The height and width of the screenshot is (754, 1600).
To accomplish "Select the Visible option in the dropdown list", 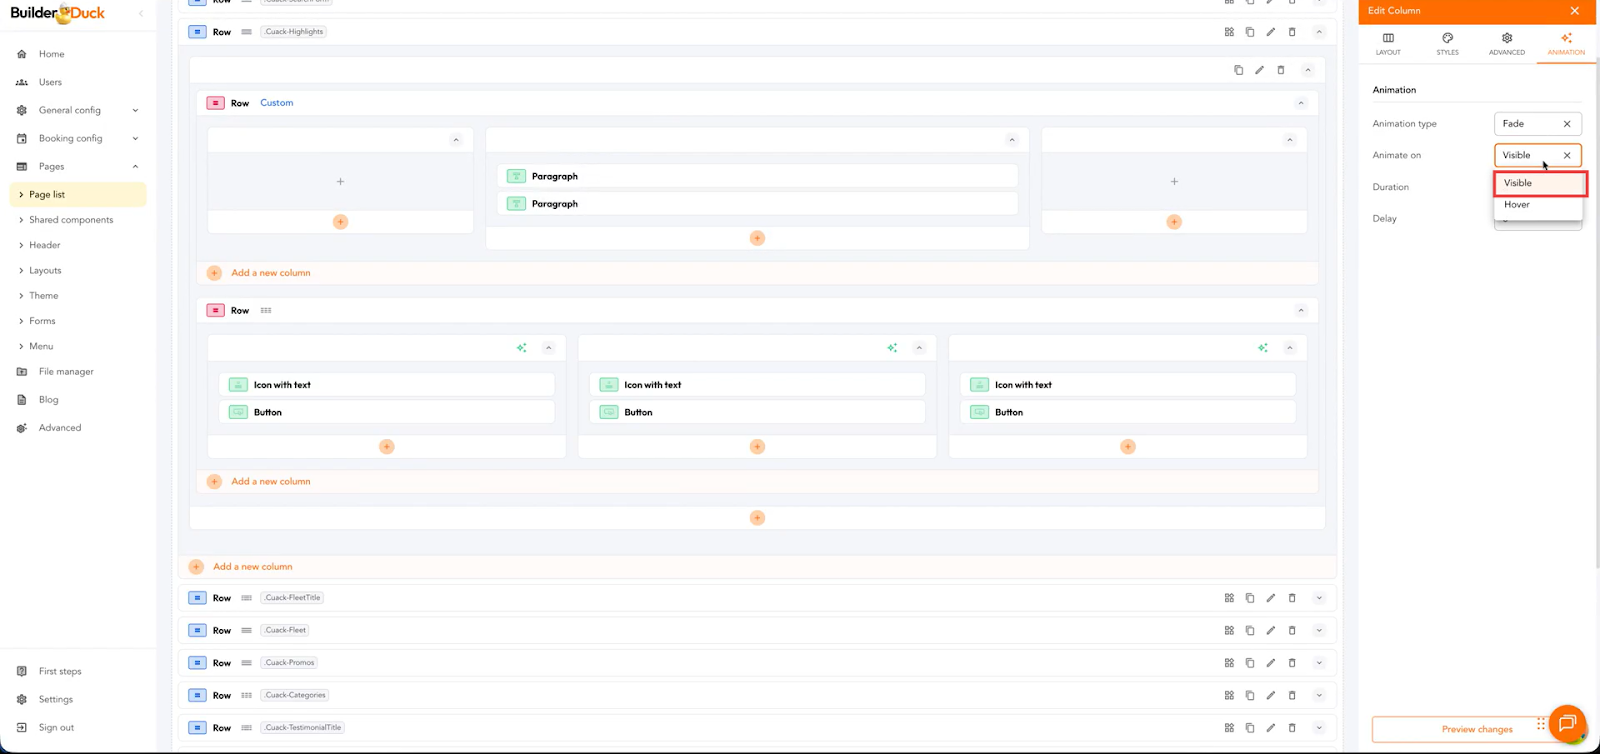I will click(1518, 183).
